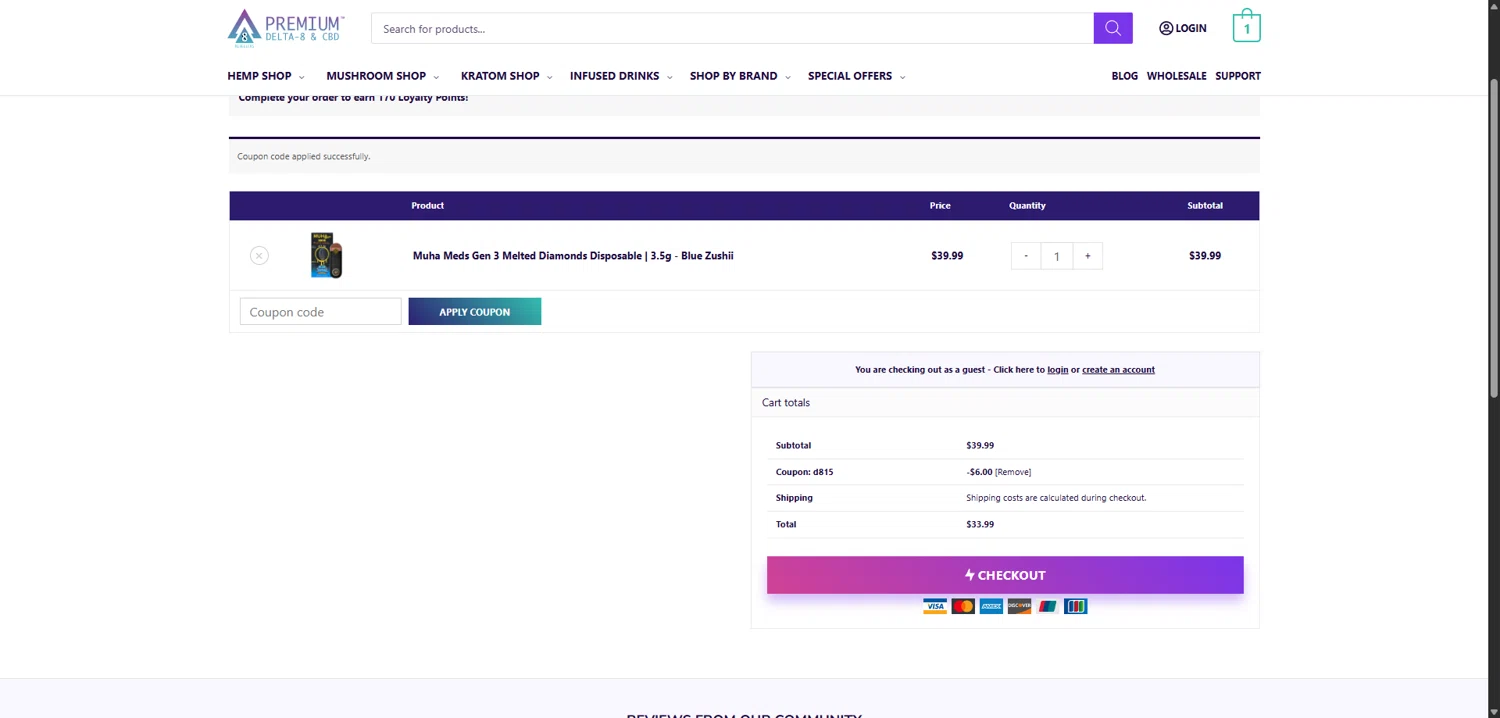The width and height of the screenshot is (1500, 718).
Task: Click the guest checkout login link
Action: coord(1058,370)
